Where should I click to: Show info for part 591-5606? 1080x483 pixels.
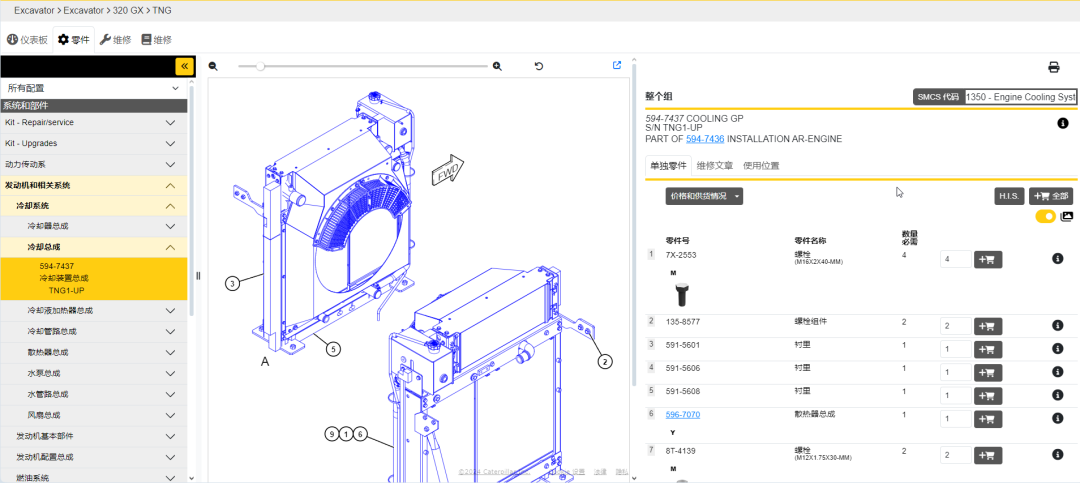[1057, 372]
